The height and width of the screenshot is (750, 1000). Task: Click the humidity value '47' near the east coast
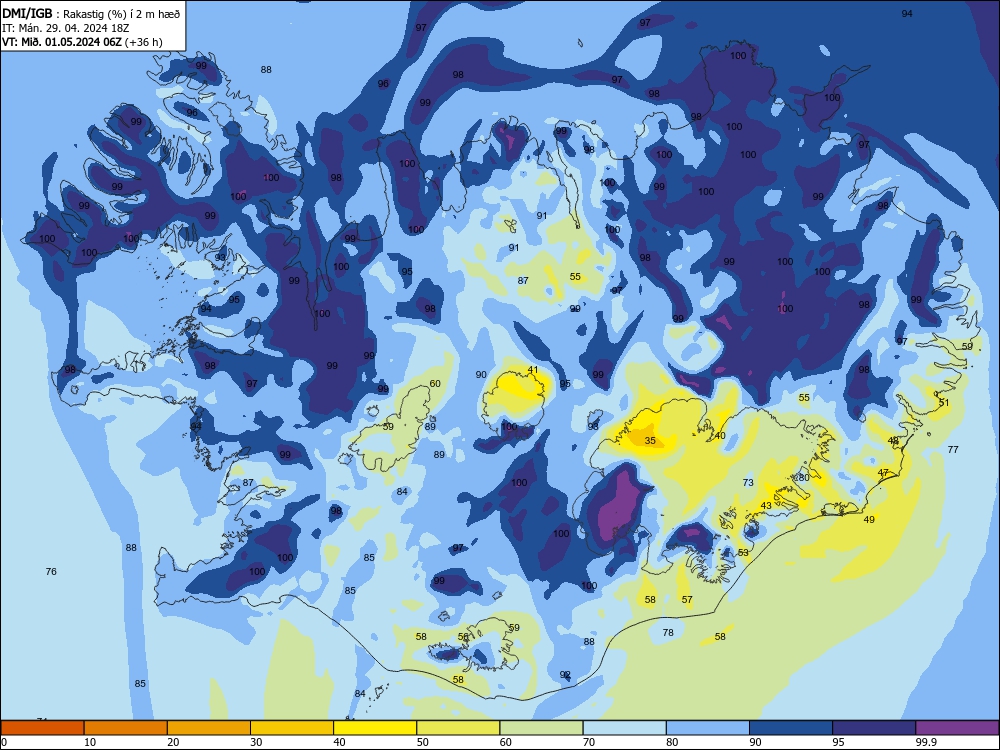tap(883, 473)
